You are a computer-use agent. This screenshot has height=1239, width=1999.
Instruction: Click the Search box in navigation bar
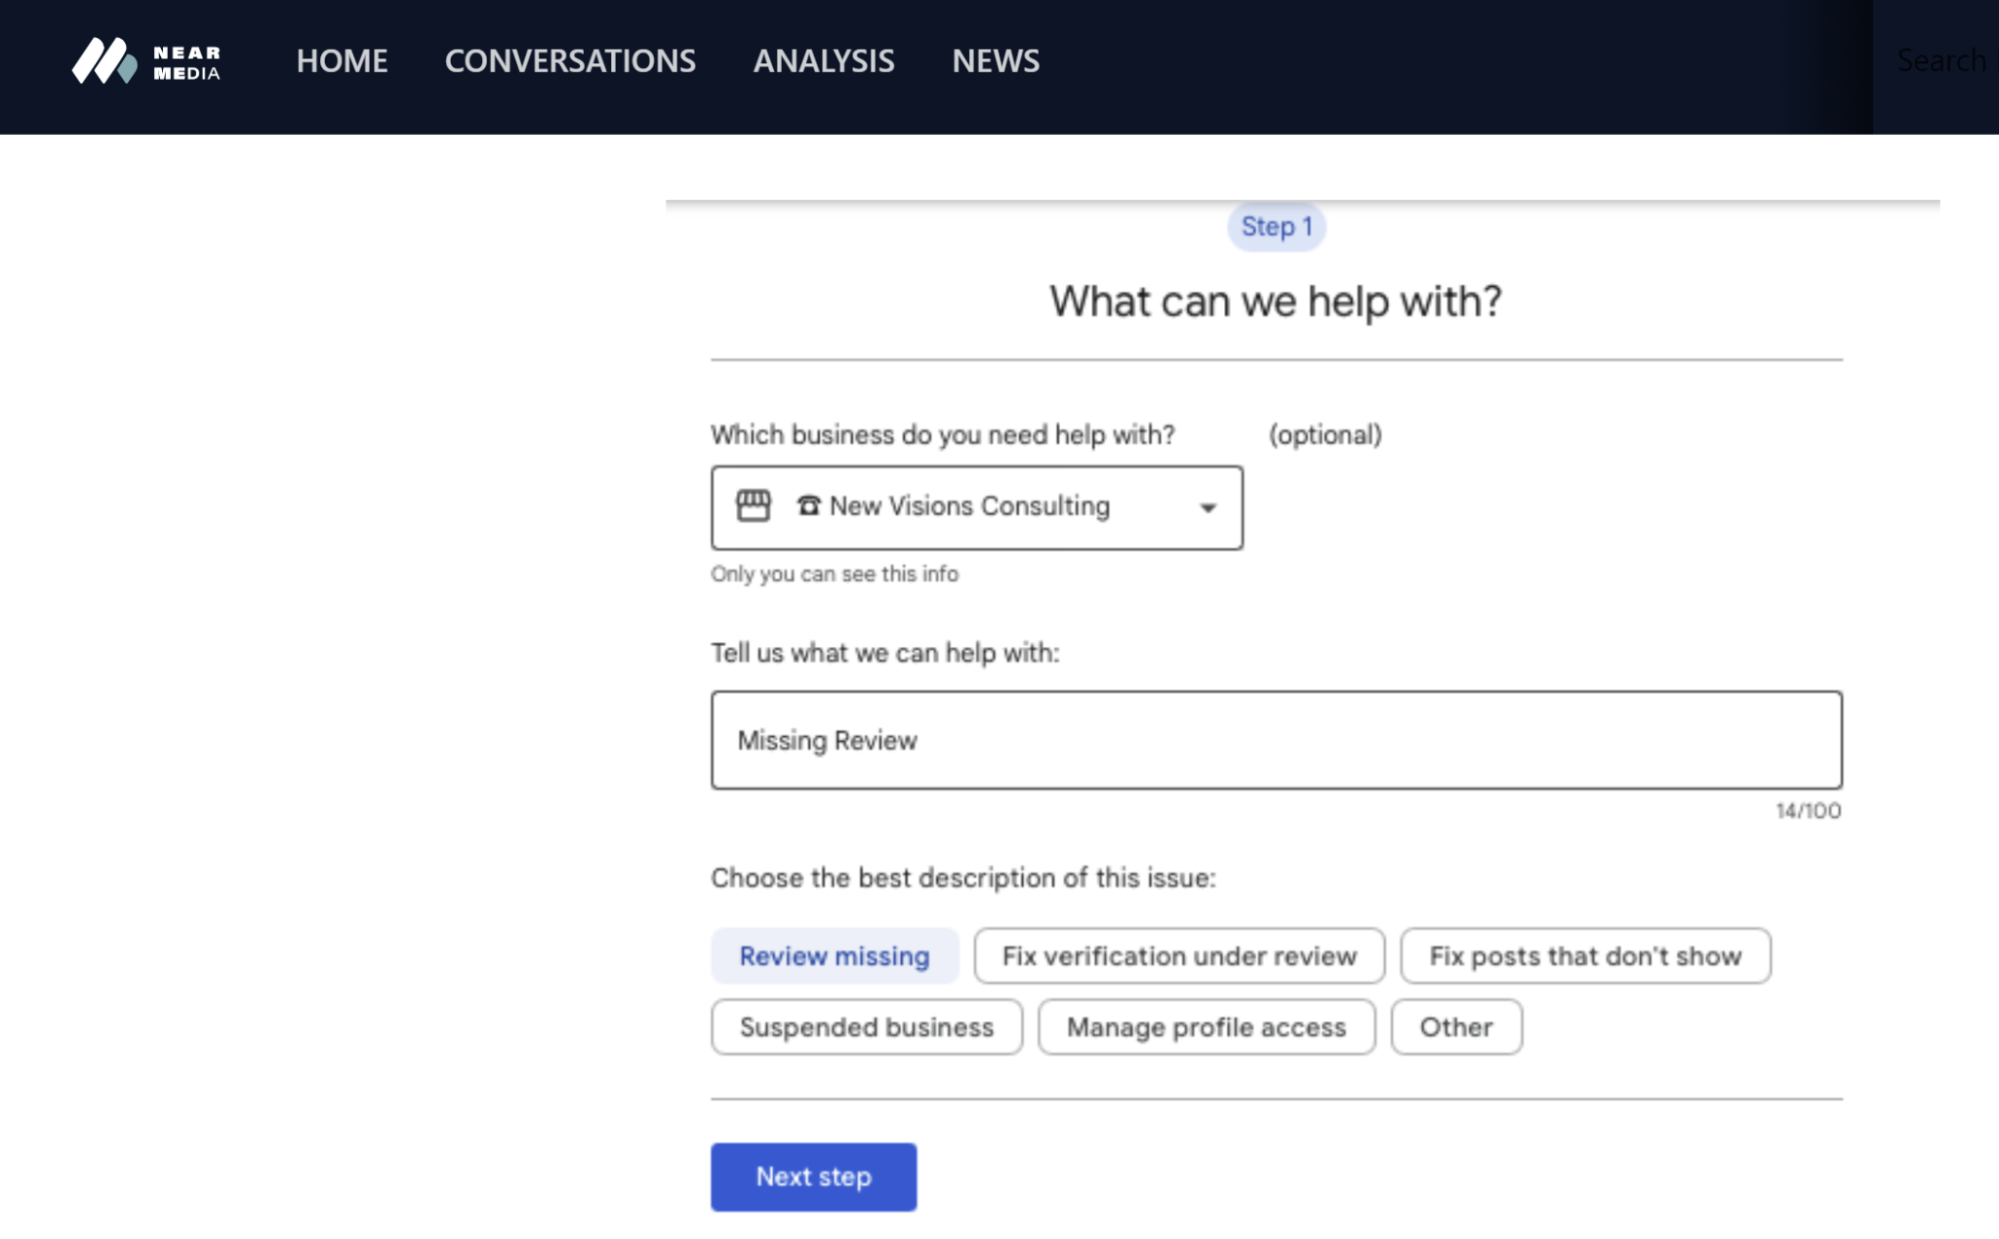coord(1941,61)
